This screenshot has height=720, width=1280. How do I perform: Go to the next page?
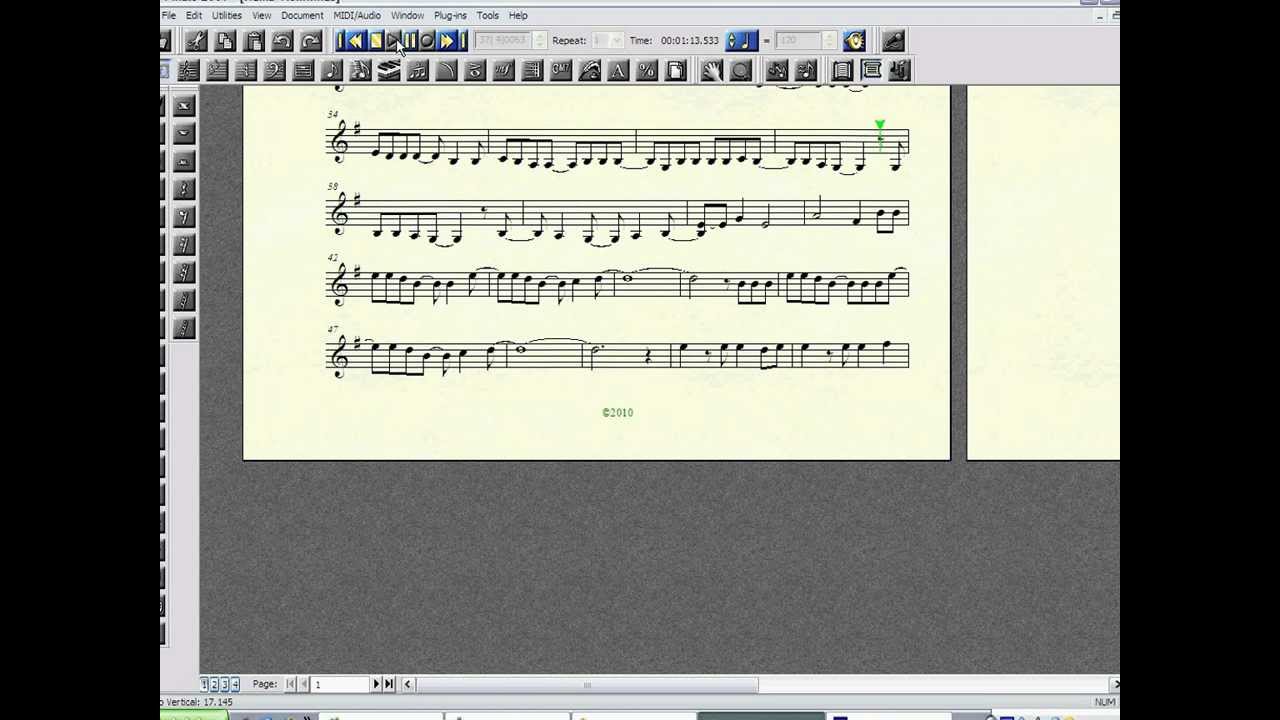click(376, 684)
